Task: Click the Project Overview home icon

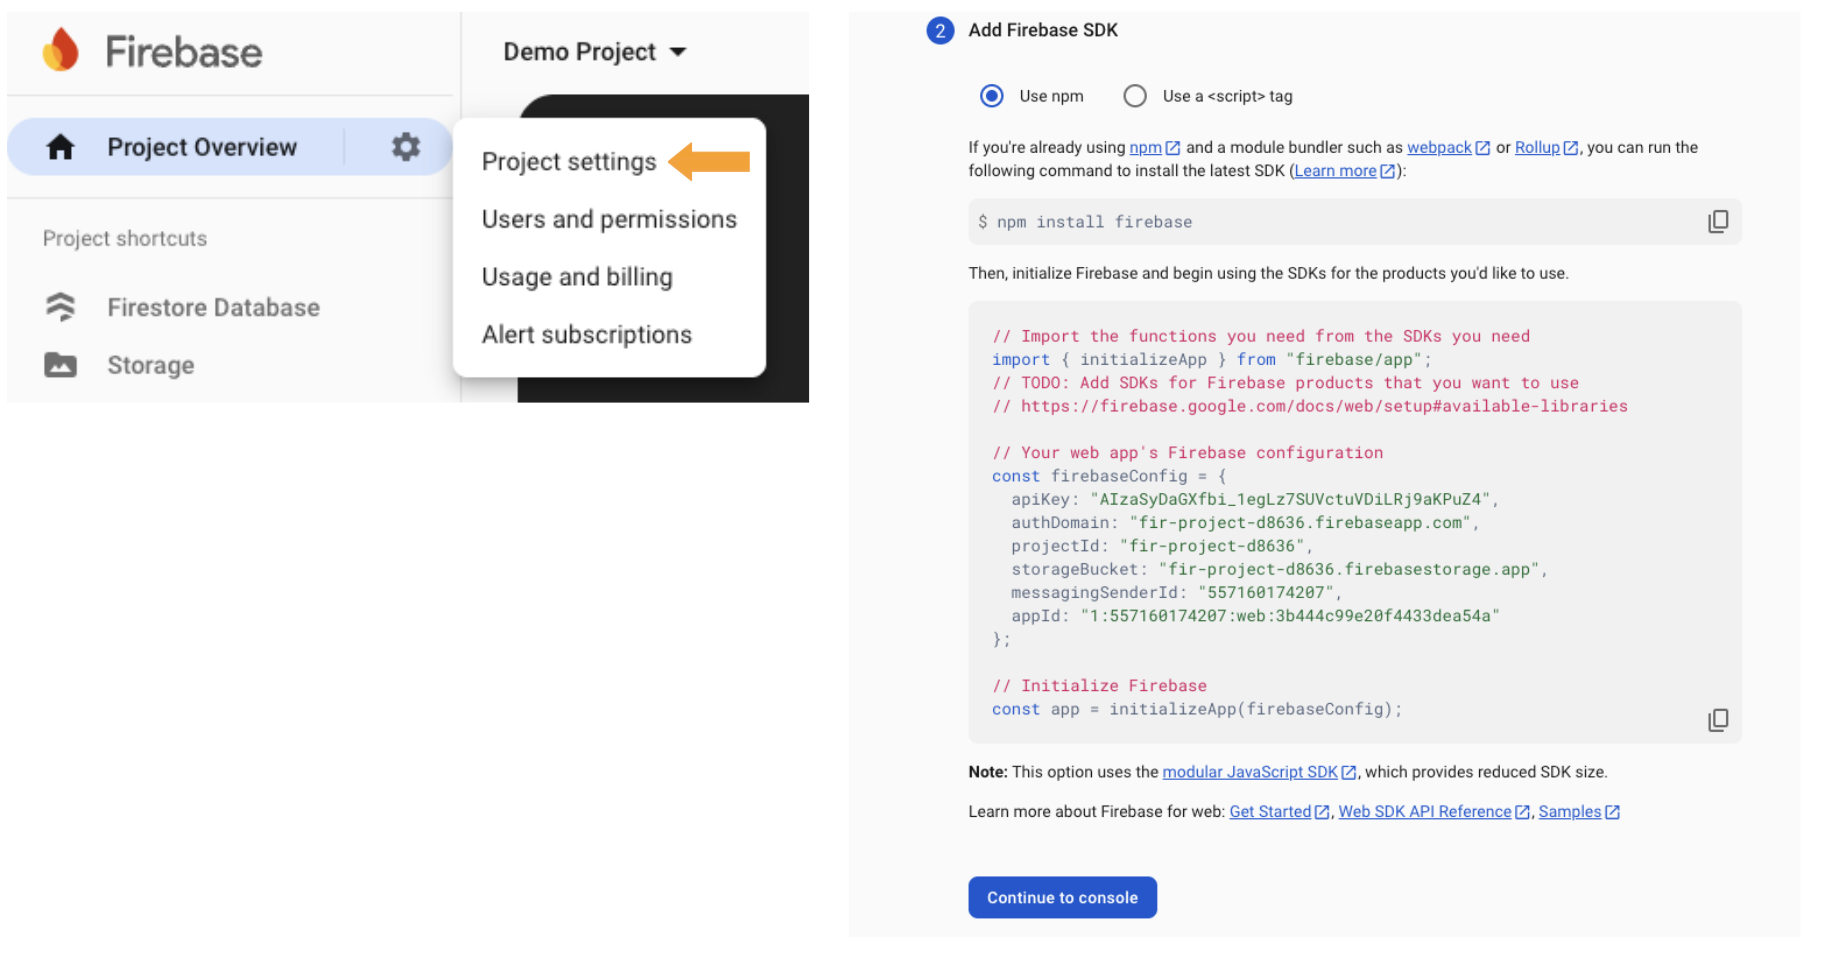Action: [x=61, y=148]
